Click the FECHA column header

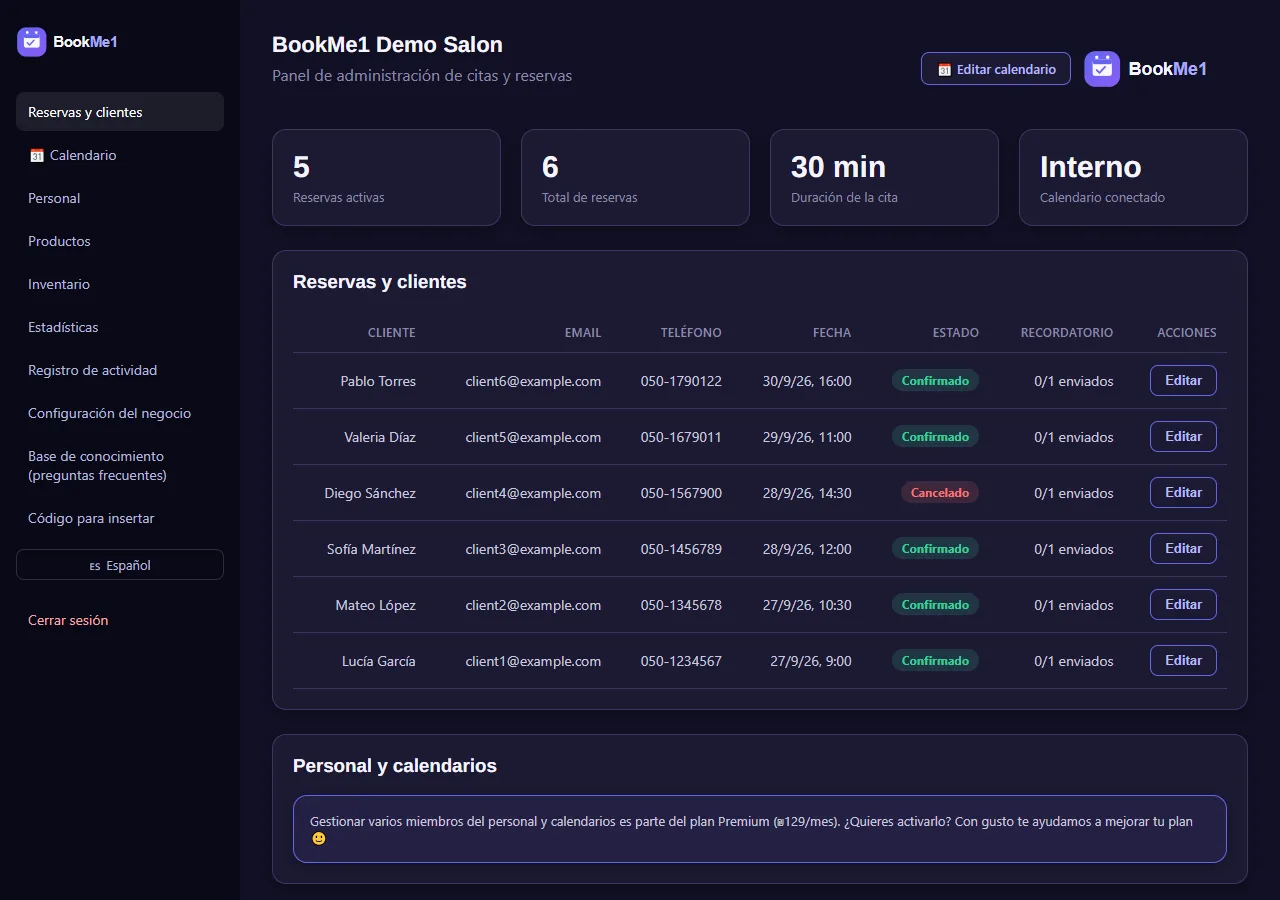click(x=832, y=333)
